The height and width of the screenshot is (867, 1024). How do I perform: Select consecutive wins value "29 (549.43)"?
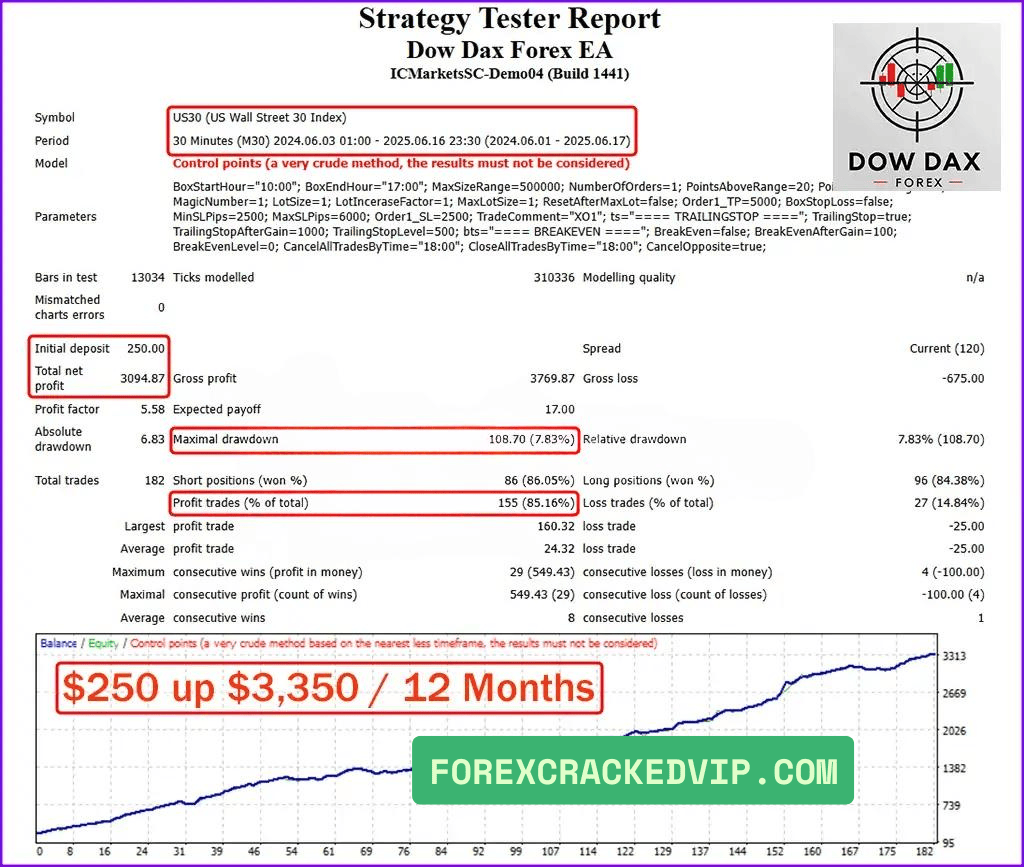542,572
